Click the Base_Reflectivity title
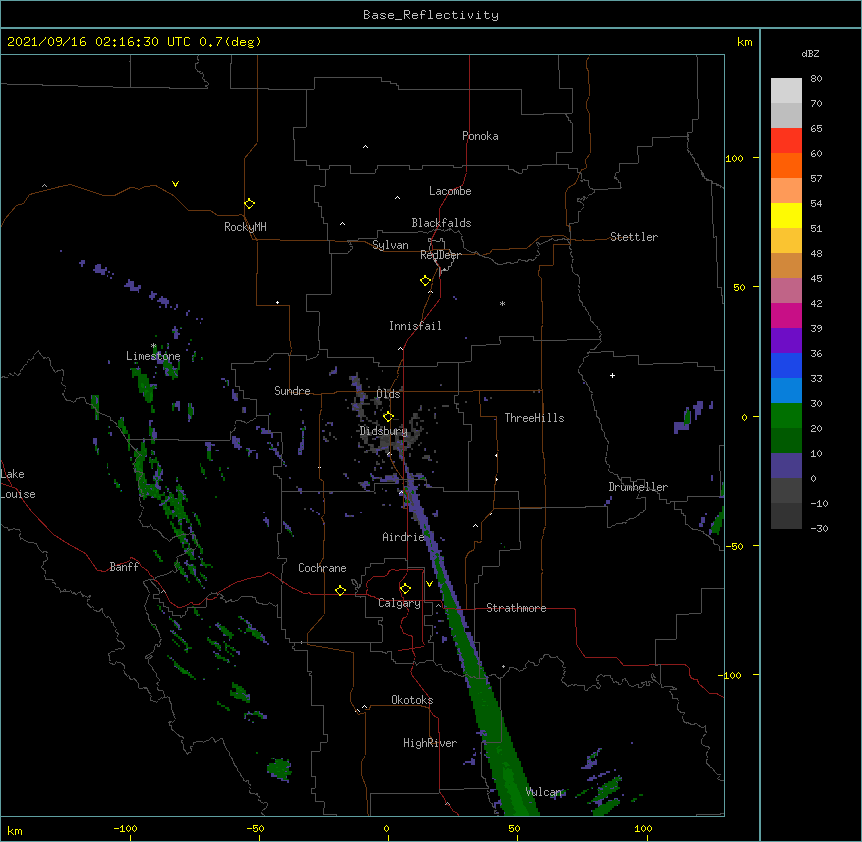The image size is (862, 842). (x=431, y=15)
